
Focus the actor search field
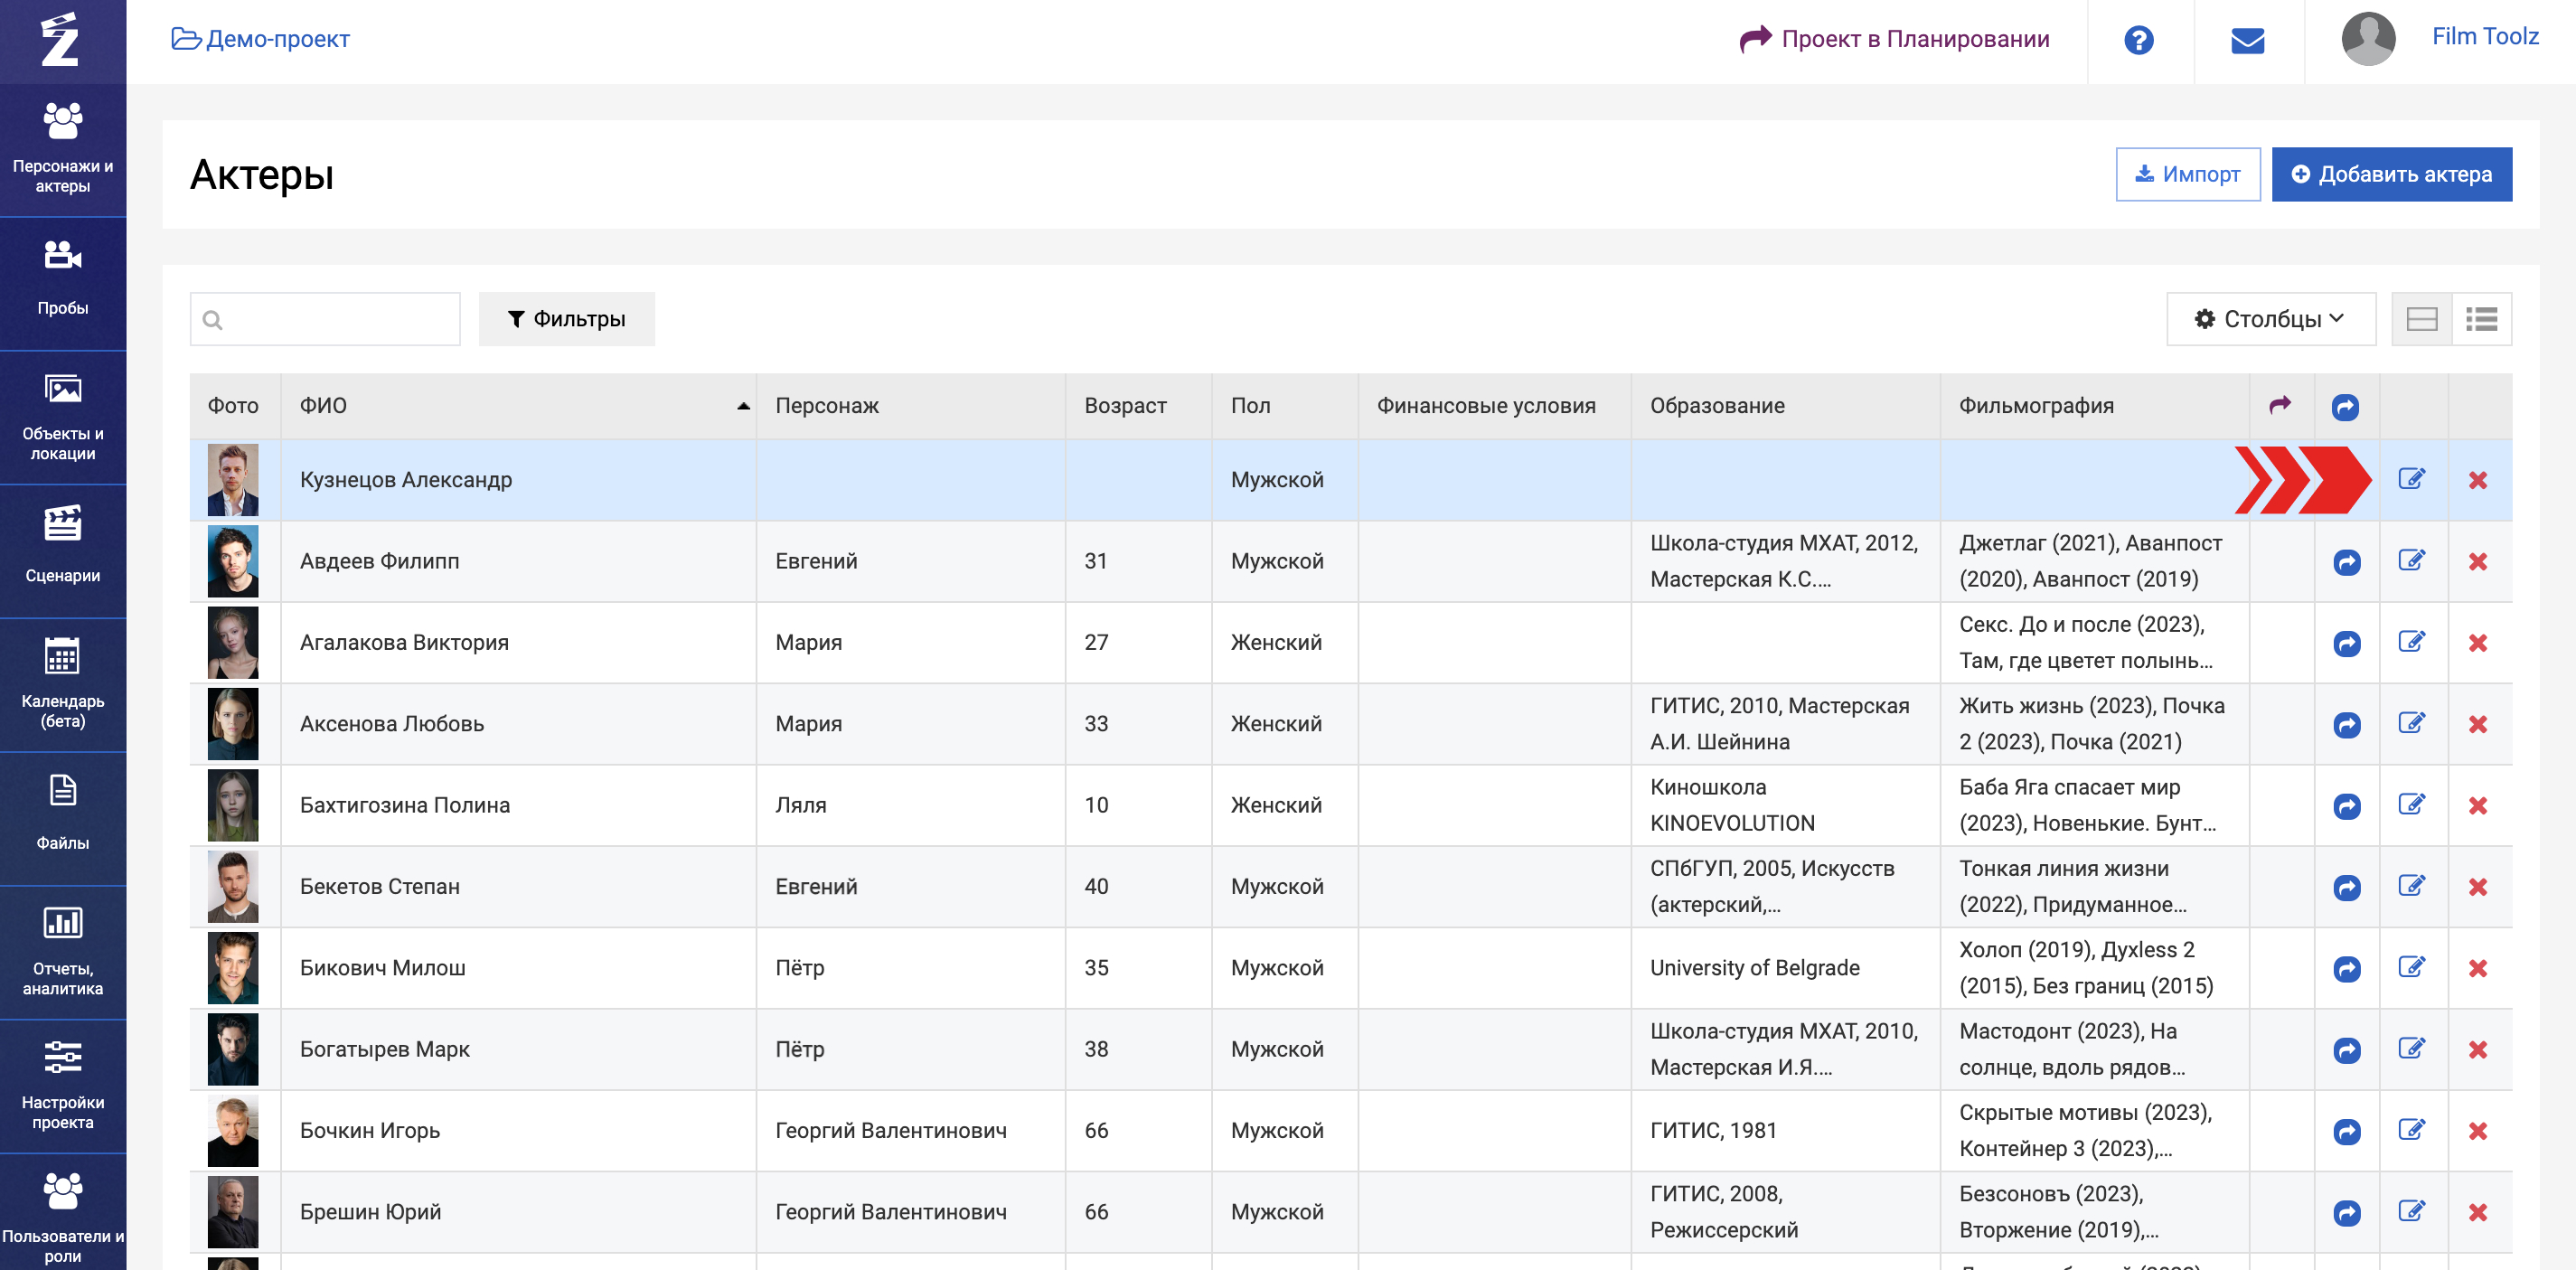(325, 319)
